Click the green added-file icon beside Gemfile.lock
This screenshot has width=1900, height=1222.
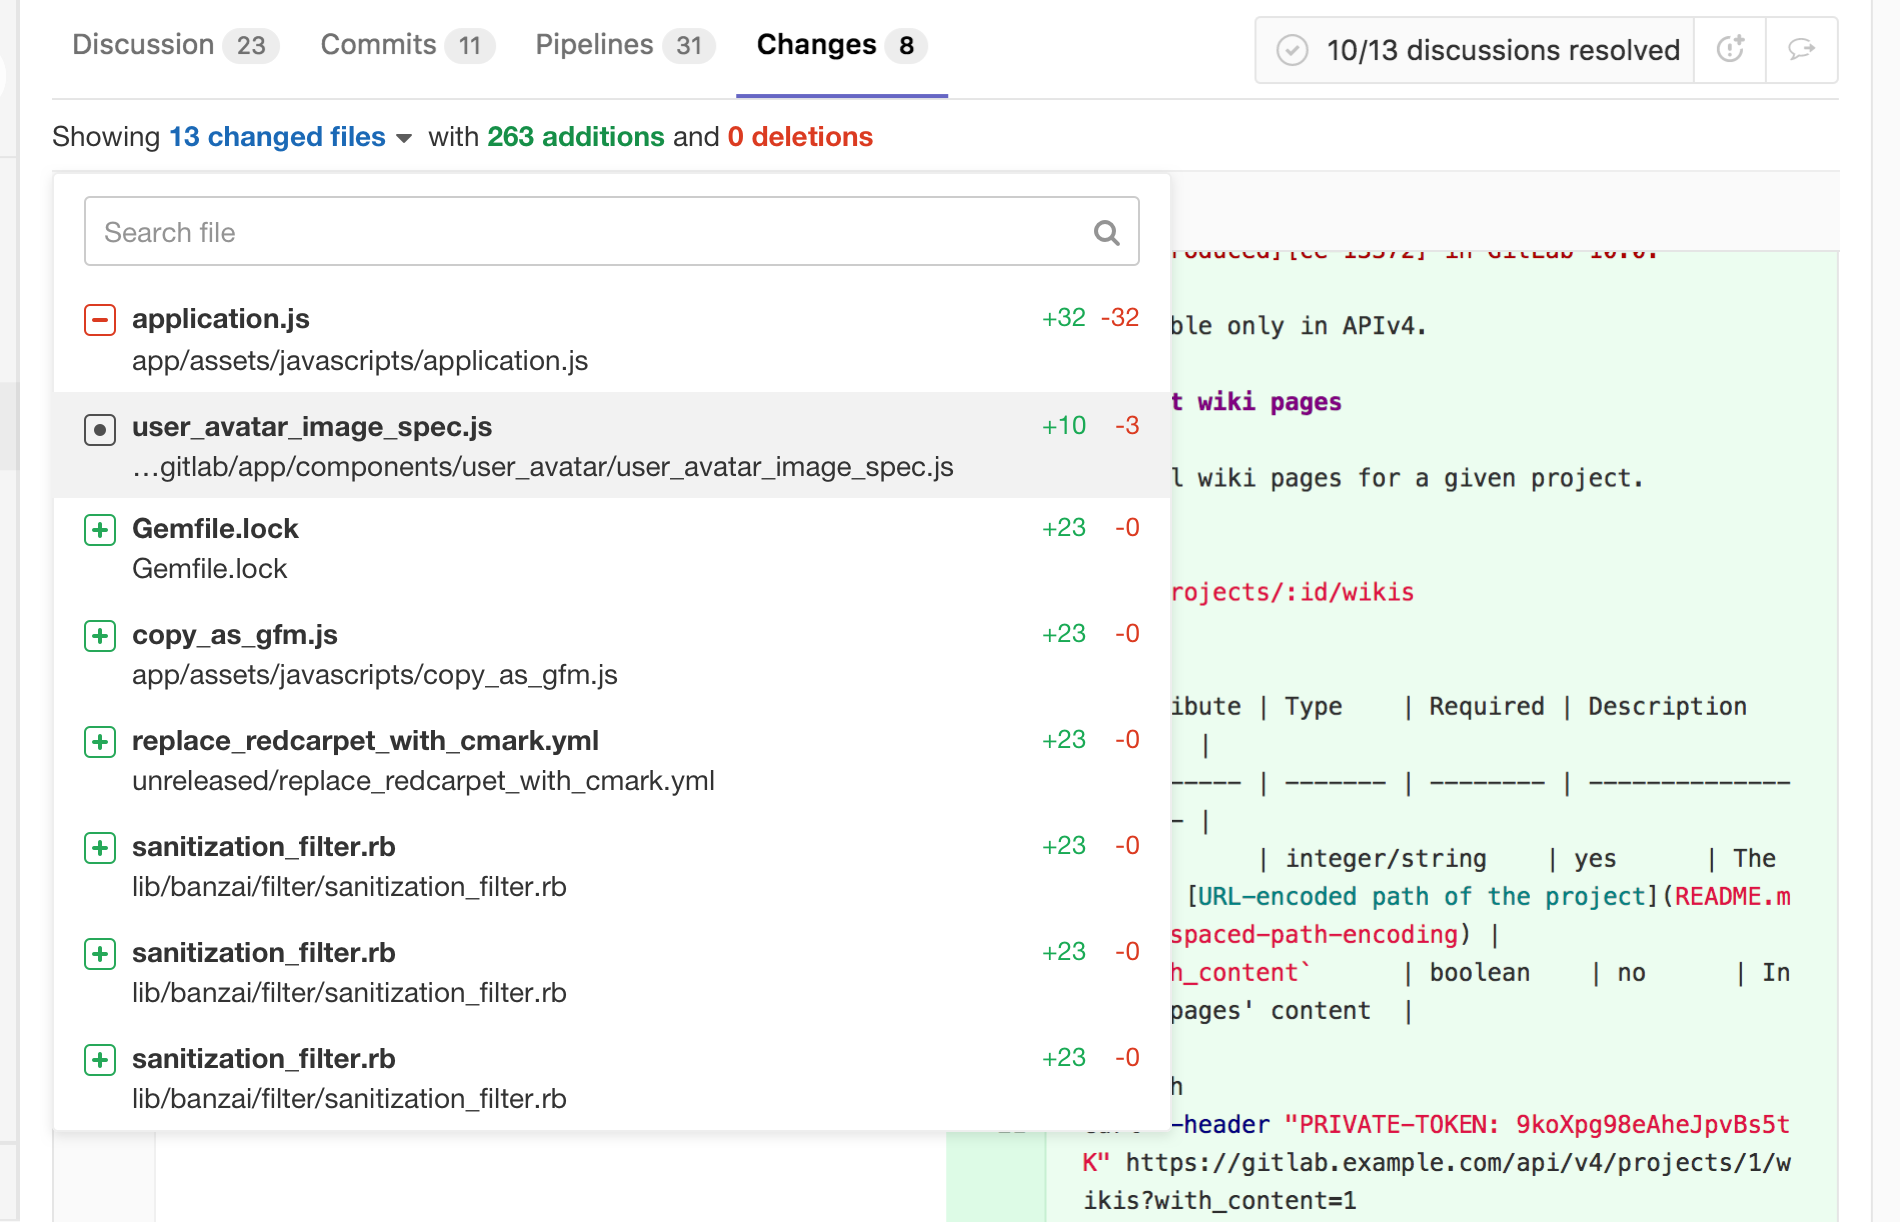tap(99, 530)
